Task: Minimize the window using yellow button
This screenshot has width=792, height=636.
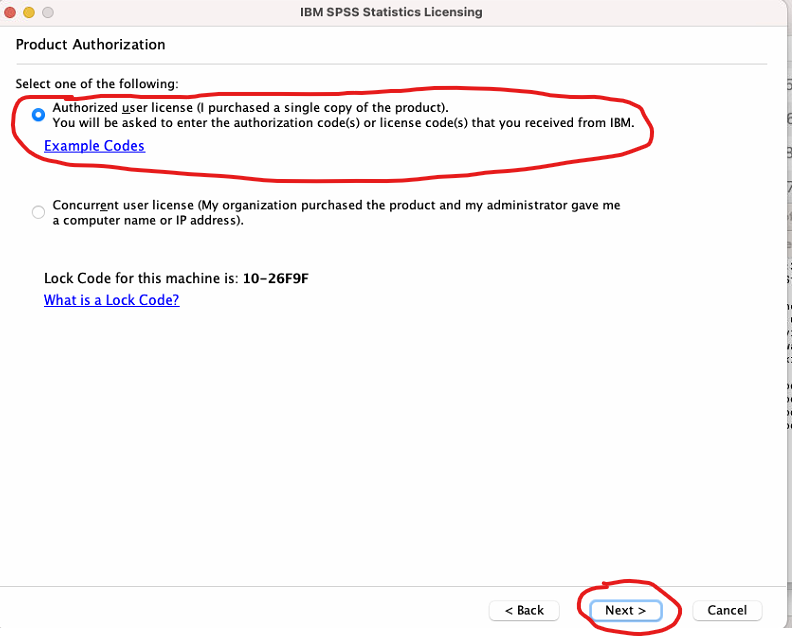Action: 29,12
